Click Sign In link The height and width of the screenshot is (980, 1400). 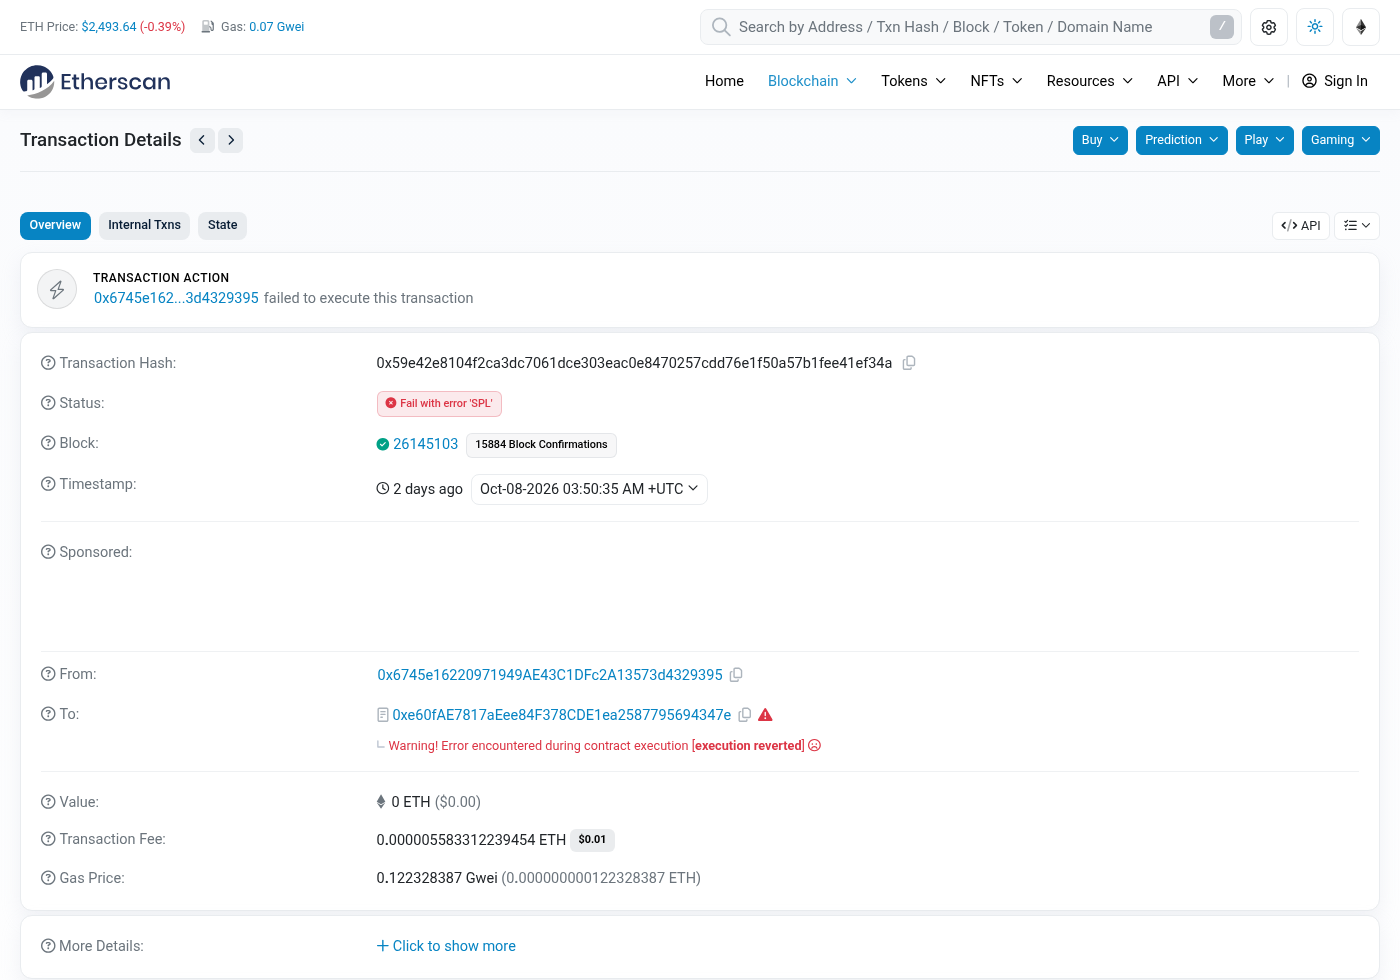tap(1335, 81)
